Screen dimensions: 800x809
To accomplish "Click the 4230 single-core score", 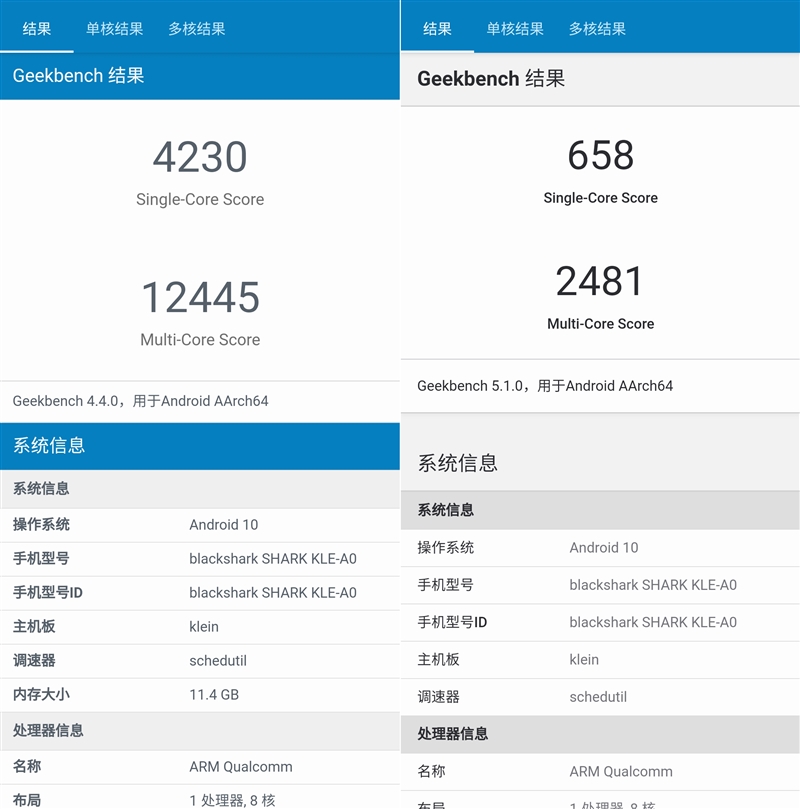I will pos(200,157).
